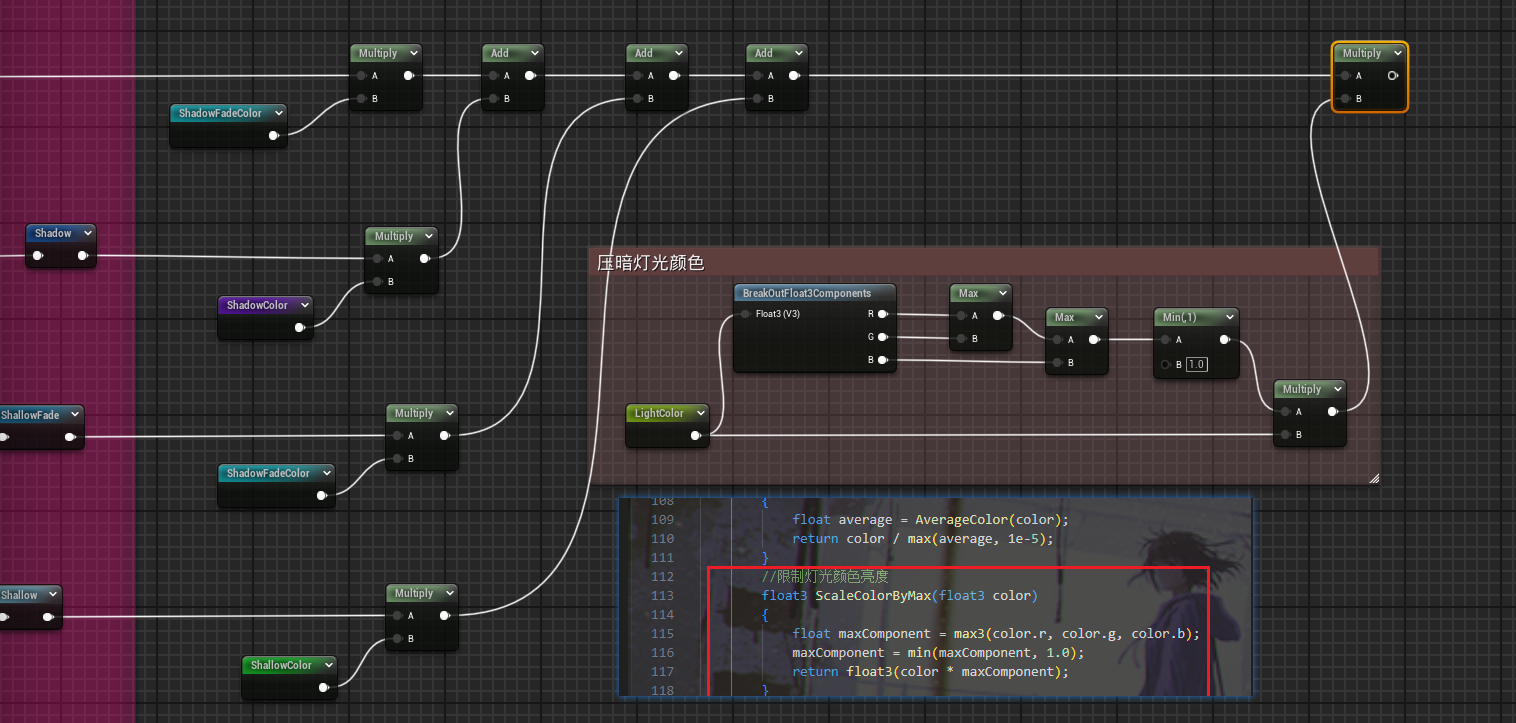Screen dimensions: 1516x723
Task: Click the B output pin on BreakOutFloat3Components
Action: [882, 360]
